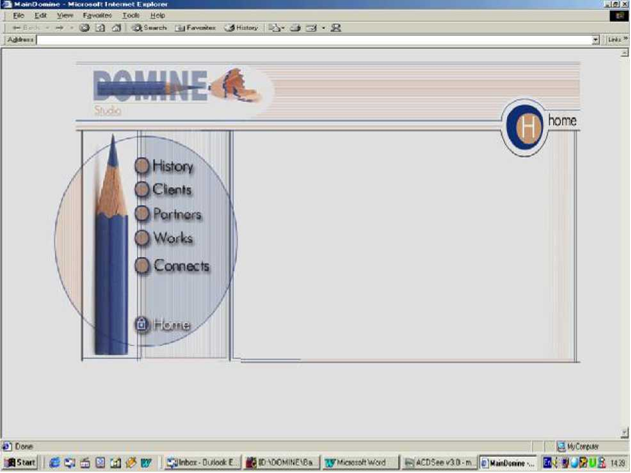Open the Connects page link
This screenshot has width=631, height=473.
click(182, 266)
